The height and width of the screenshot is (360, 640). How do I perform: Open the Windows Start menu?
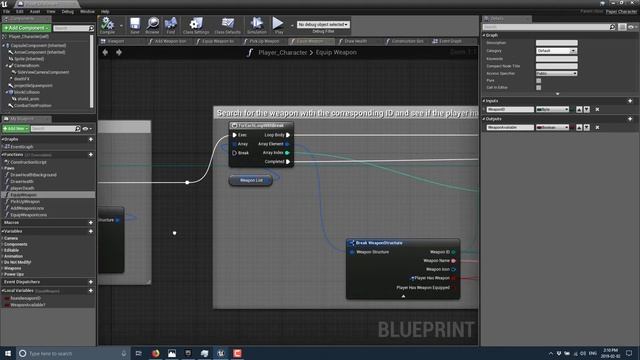8,353
